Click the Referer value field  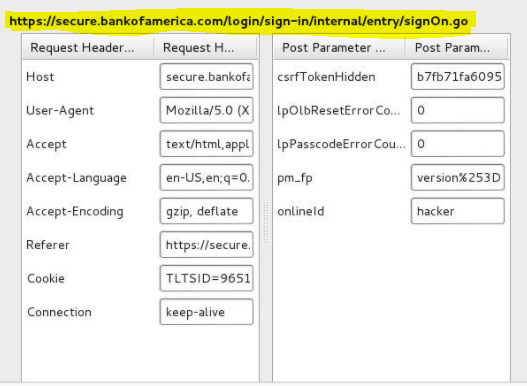click(206, 245)
